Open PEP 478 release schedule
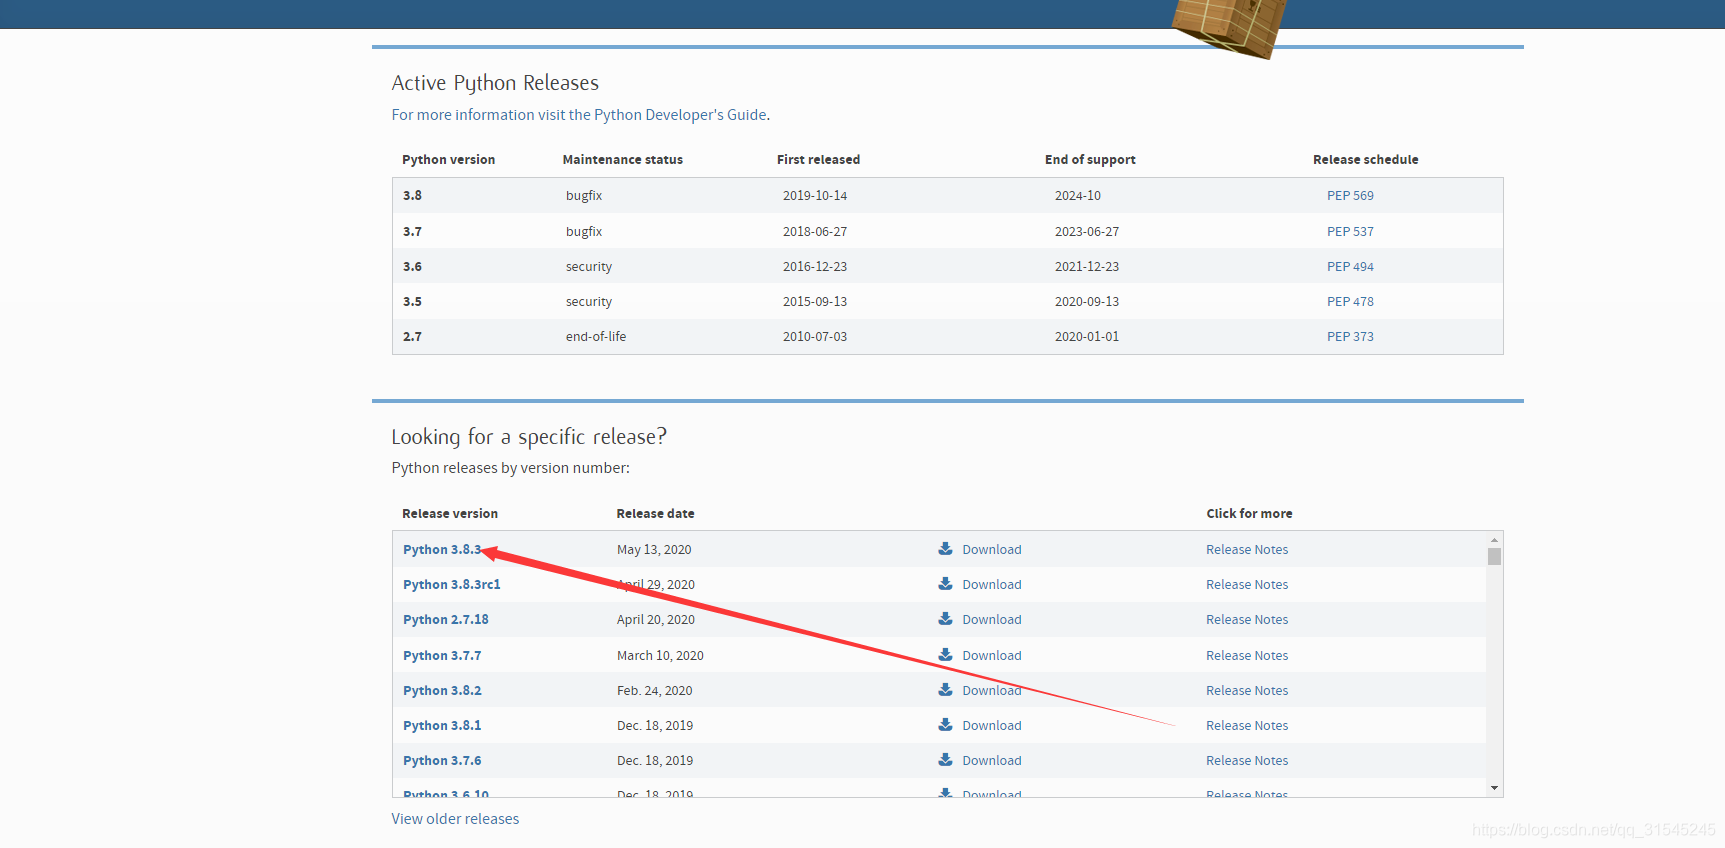The width and height of the screenshot is (1725, 848). [x=1350, y=302]
